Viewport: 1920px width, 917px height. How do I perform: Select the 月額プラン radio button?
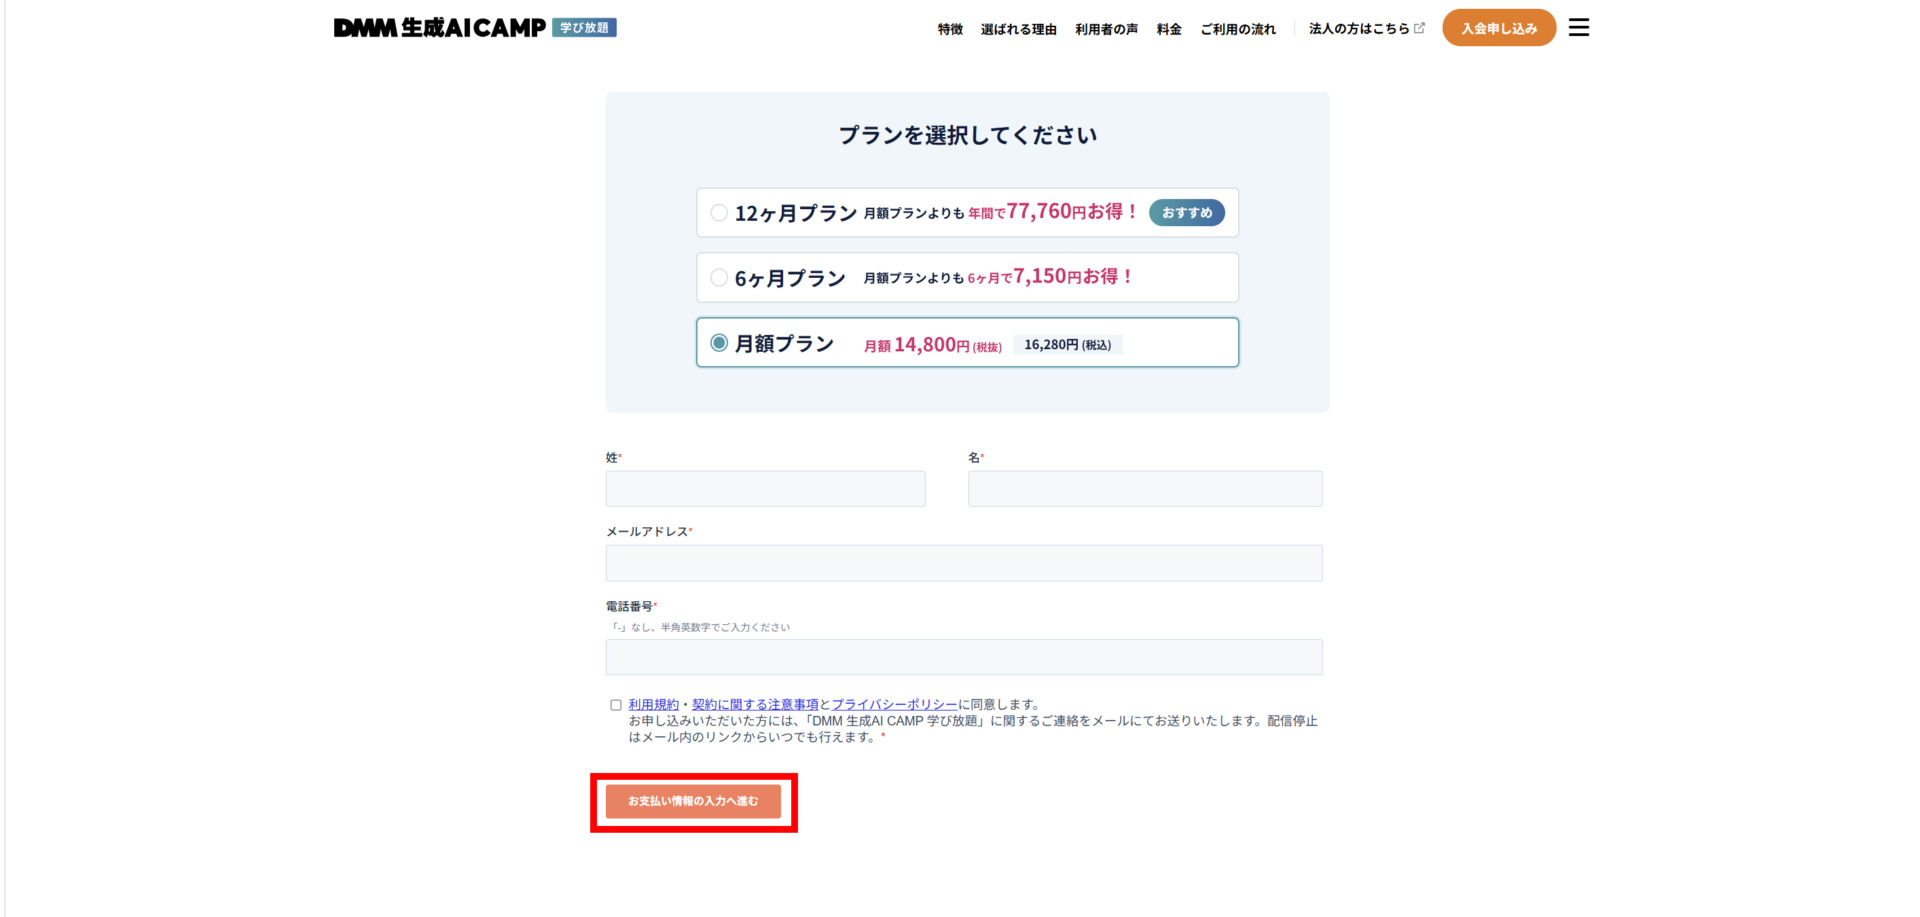coord(719,343)
